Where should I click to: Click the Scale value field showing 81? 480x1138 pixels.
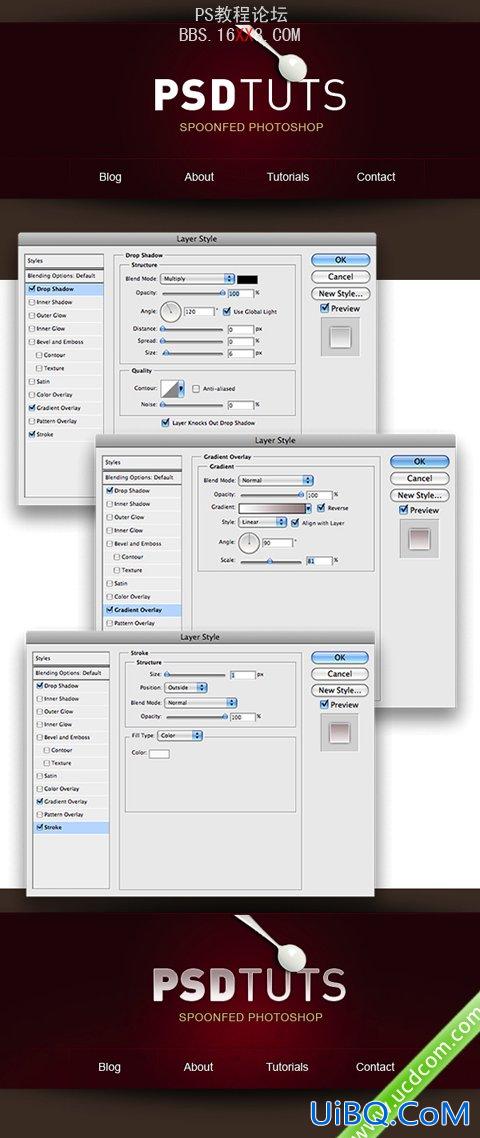319,560
